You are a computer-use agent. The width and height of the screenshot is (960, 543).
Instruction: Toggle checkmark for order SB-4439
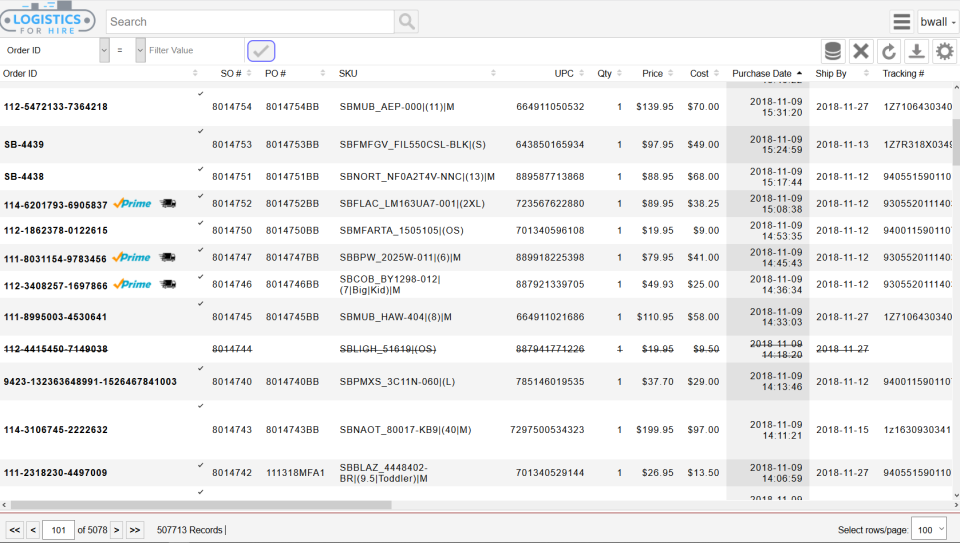tap(200, 131)
